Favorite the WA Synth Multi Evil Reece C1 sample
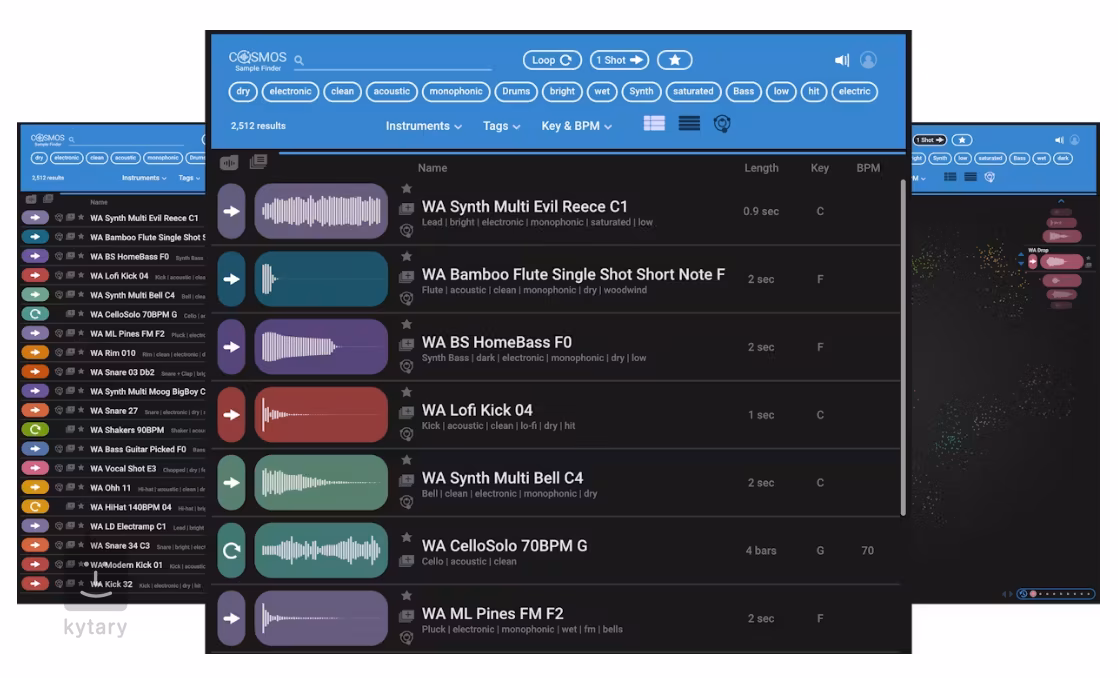 click(407, 188)
